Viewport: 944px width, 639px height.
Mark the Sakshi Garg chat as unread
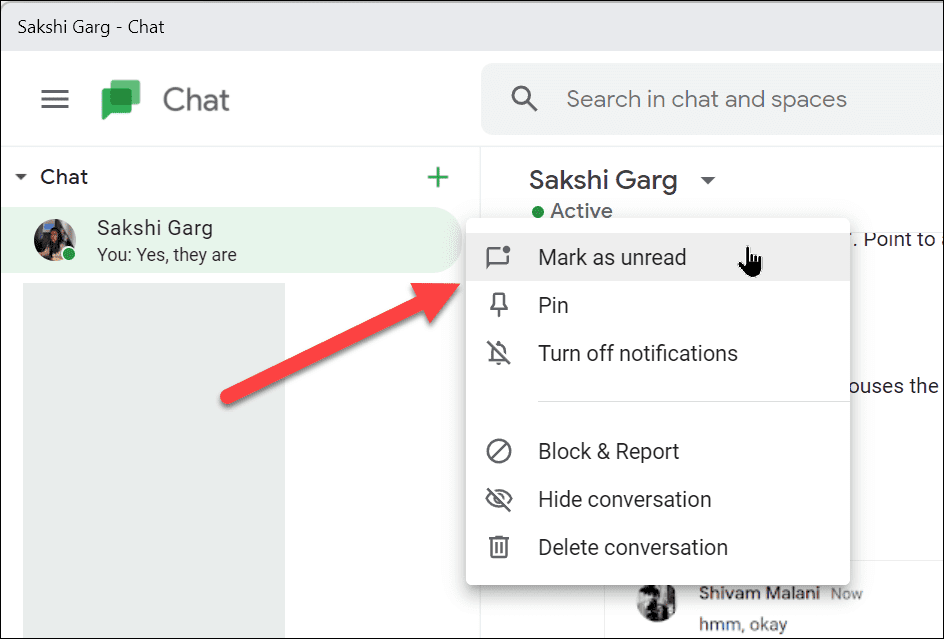pyautogui.click(x=612, y=257)
